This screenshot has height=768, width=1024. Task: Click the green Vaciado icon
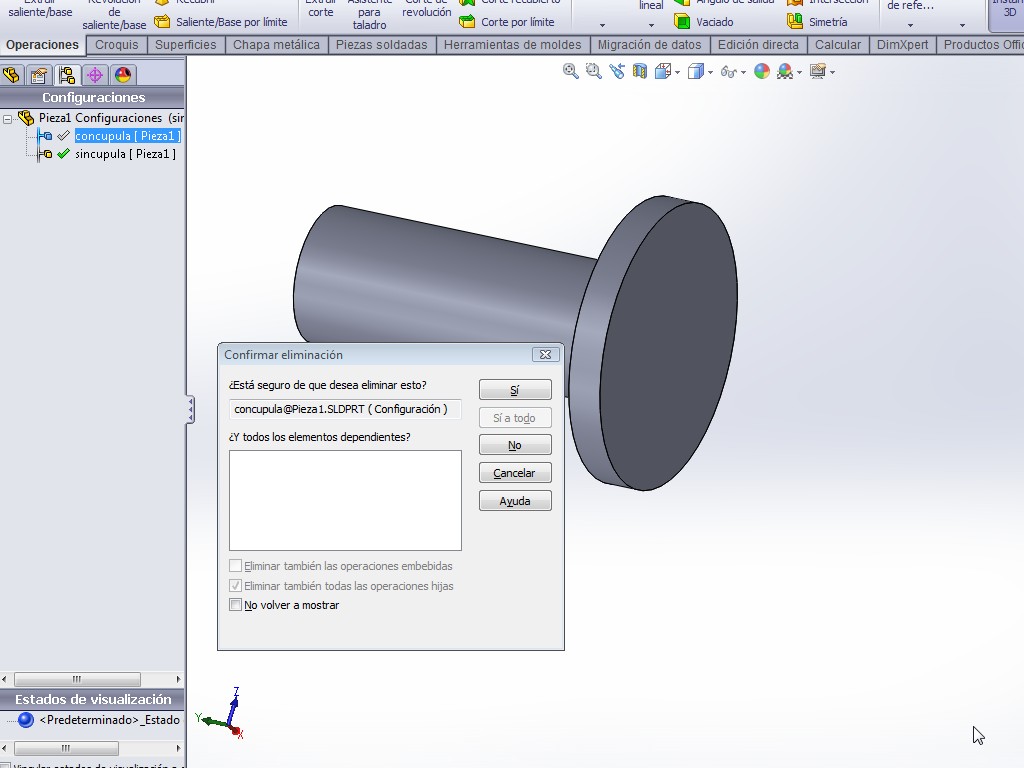click(x=682, y=22)
